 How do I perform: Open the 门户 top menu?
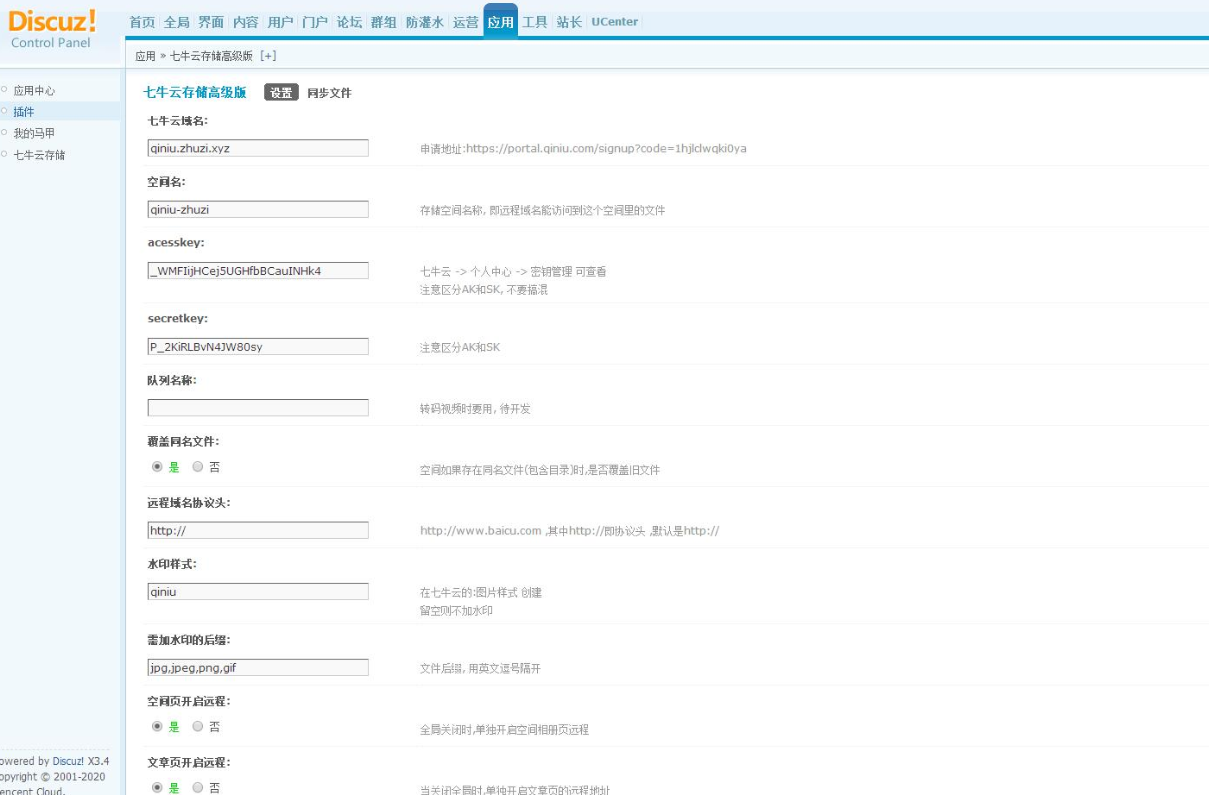click(315, 22)
